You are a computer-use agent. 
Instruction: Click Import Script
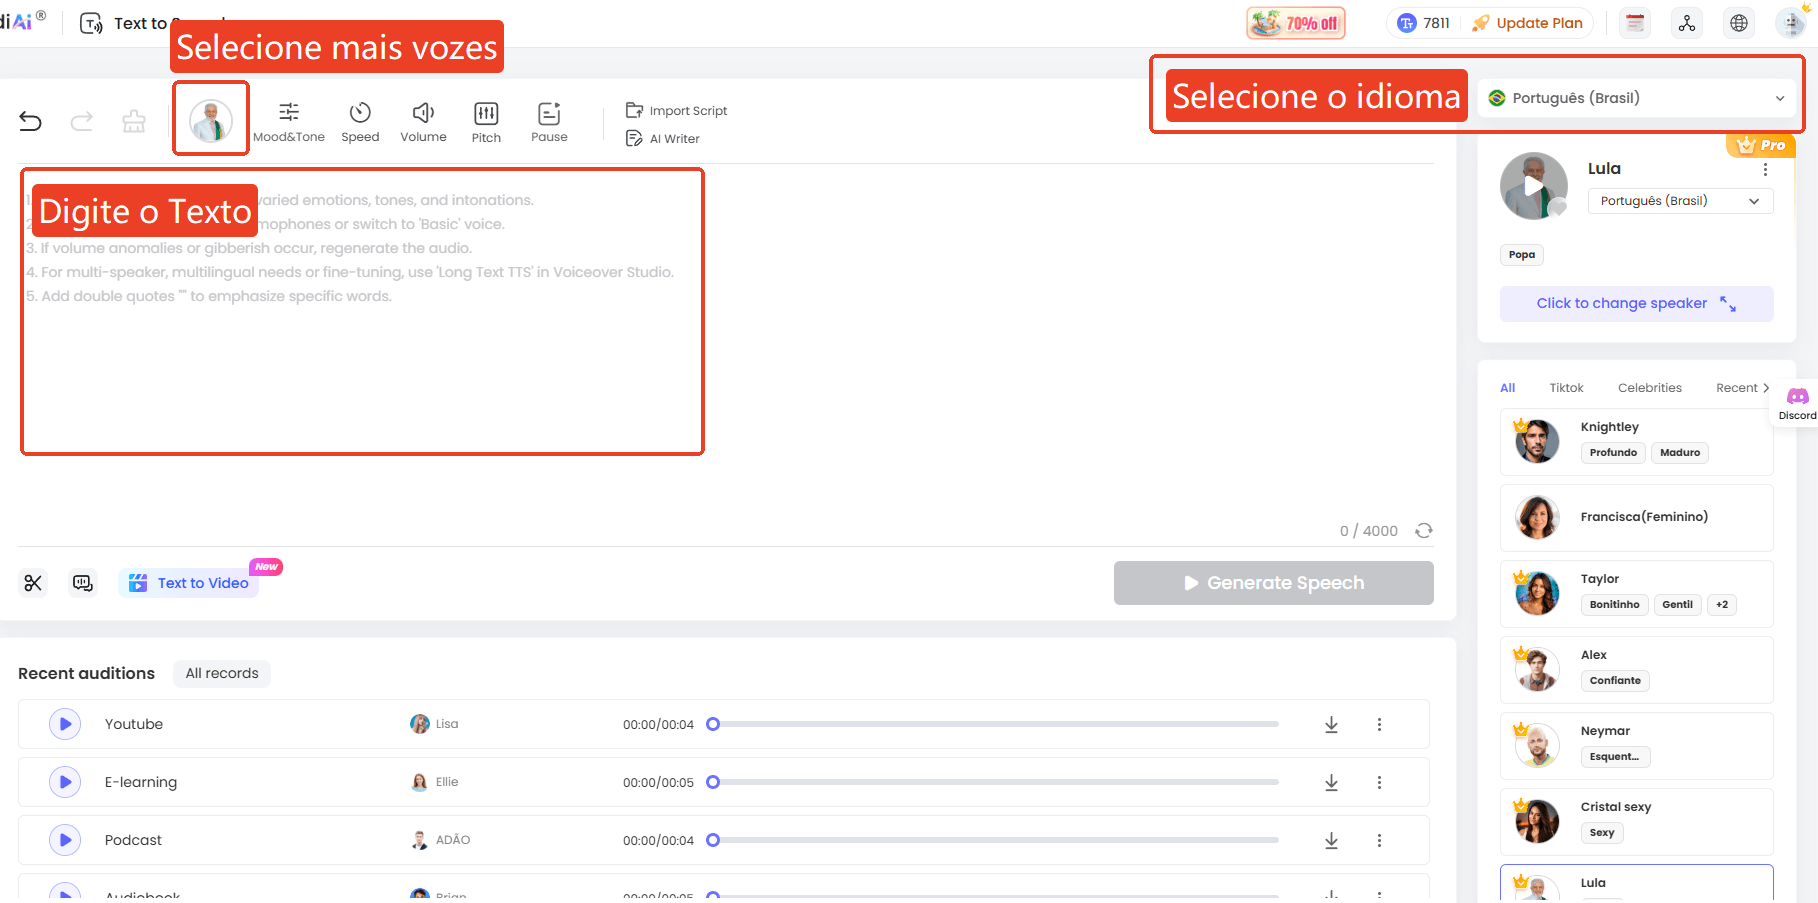pos(677,110)
